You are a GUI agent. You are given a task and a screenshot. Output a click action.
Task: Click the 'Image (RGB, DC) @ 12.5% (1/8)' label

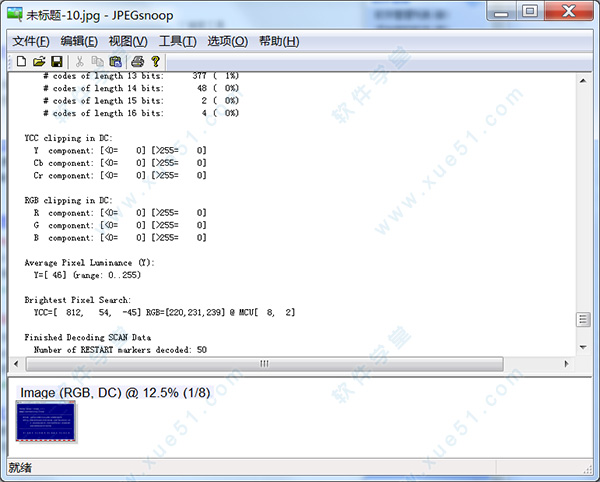click(115, 392)
